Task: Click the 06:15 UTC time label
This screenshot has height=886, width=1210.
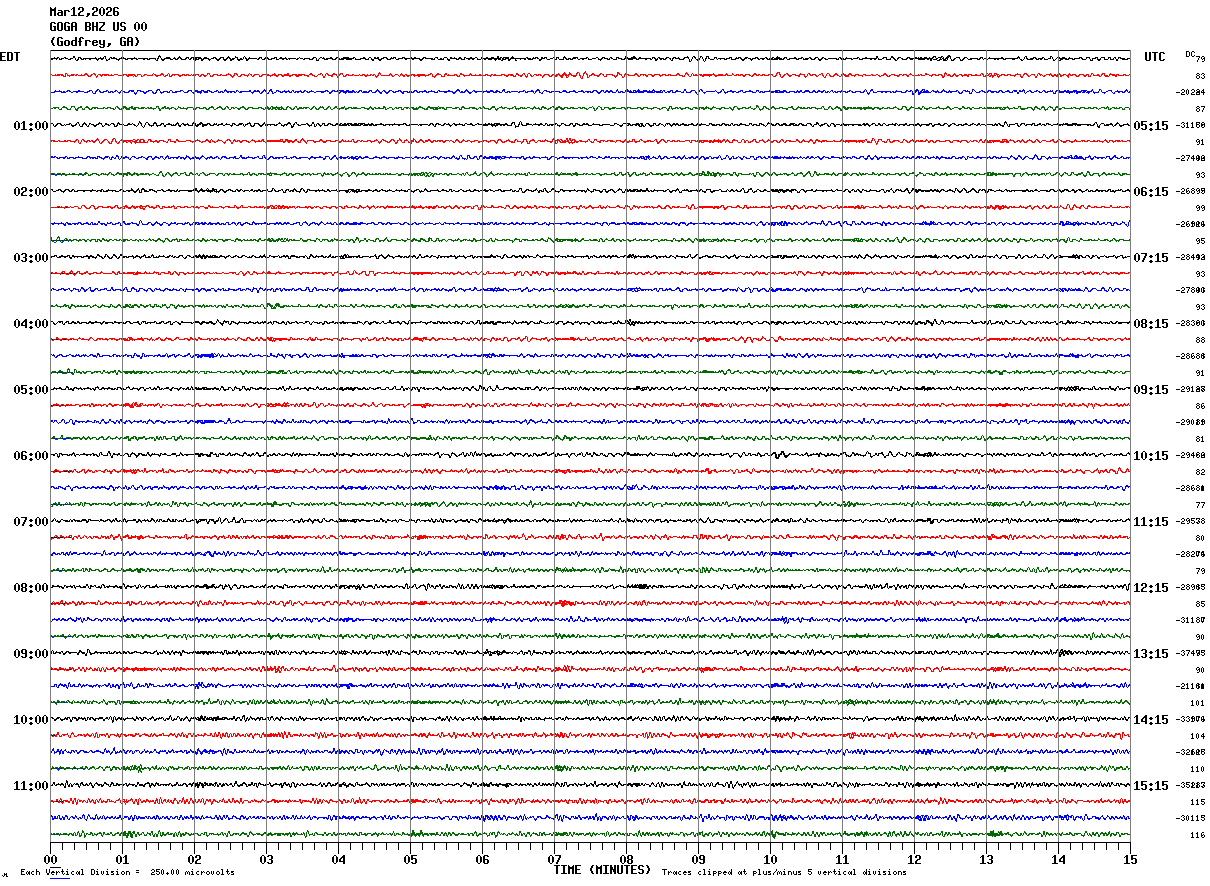Action: [1151, 192]
